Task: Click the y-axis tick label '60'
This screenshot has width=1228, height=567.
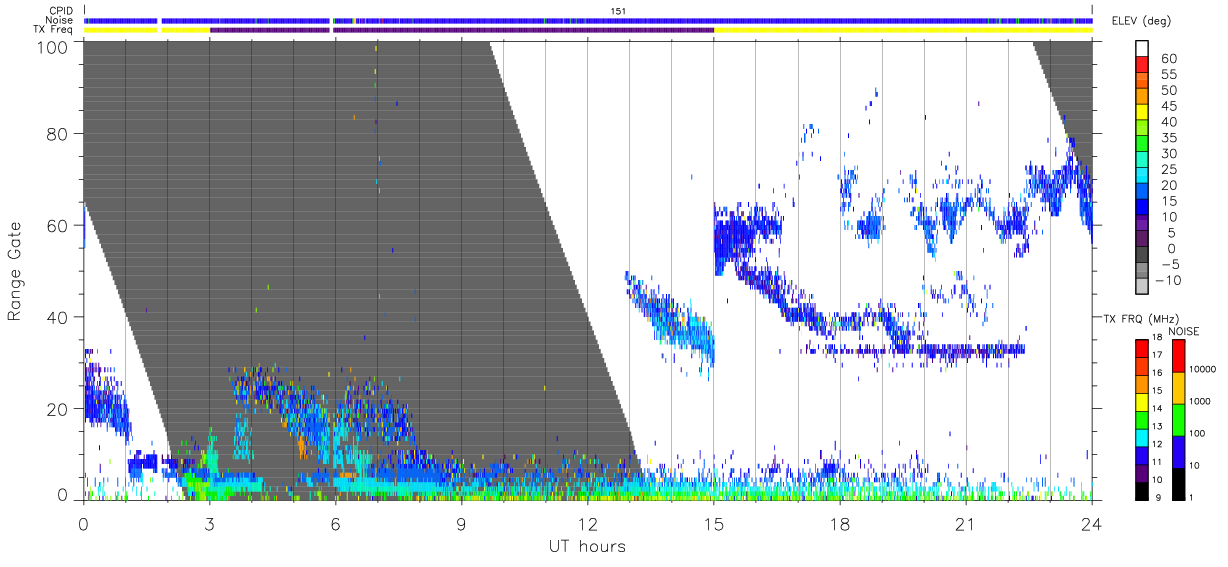Action: pos(57,225)
